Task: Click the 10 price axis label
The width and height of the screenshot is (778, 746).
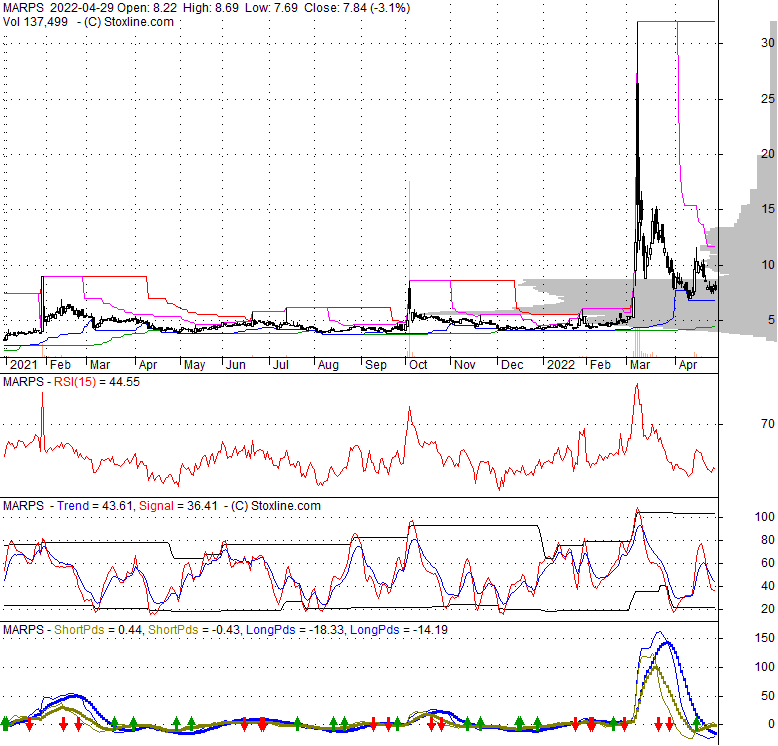Action: pos(768,264)
